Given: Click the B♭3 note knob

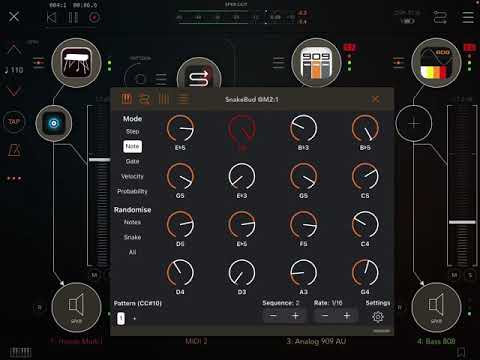Looking at the screenshot, I should coord(303,129).
